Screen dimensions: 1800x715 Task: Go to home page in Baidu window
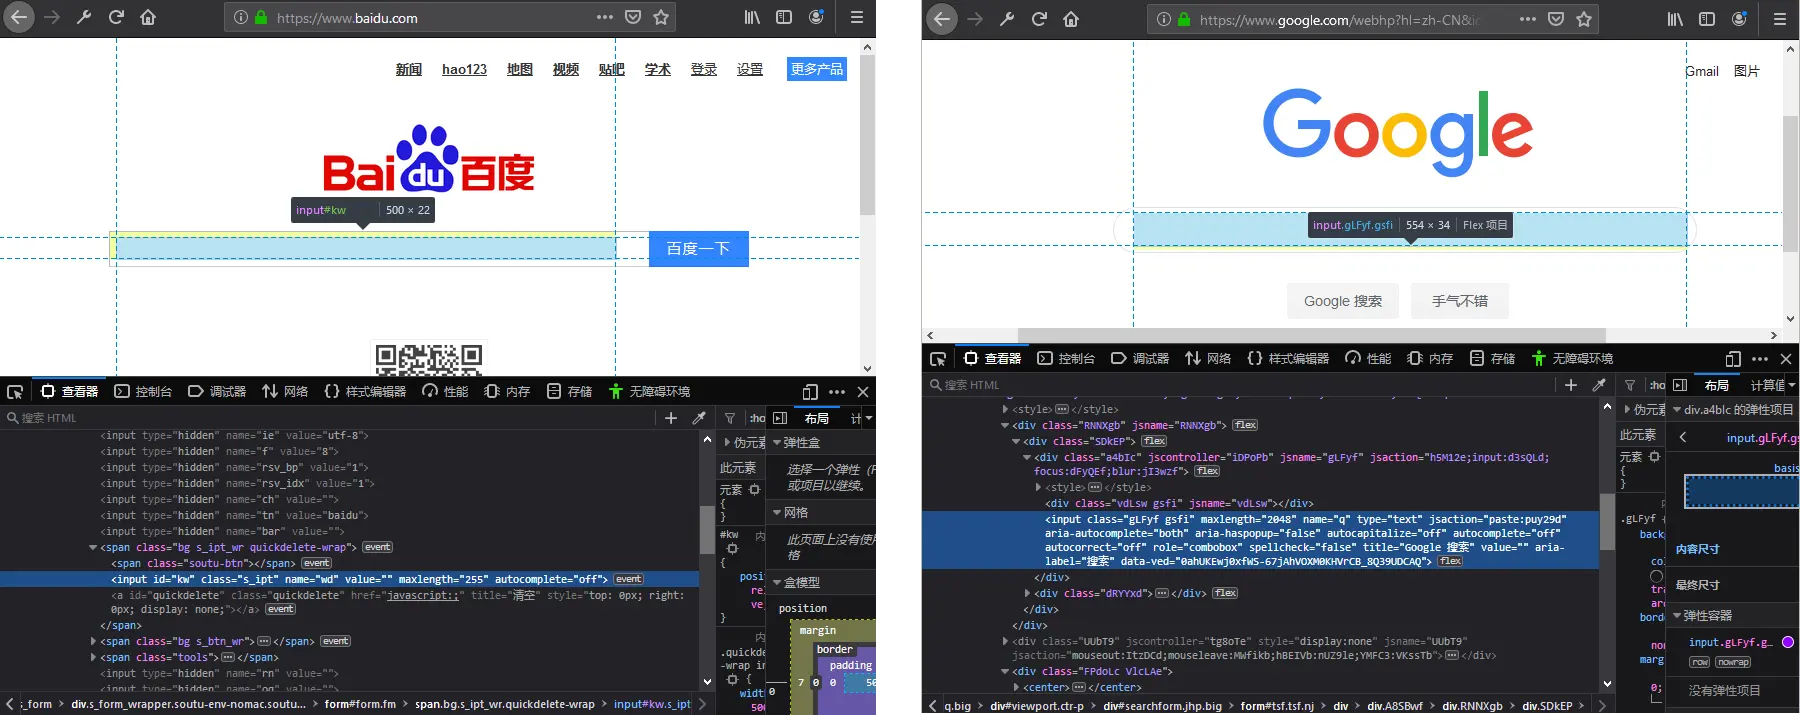[148, 17]
